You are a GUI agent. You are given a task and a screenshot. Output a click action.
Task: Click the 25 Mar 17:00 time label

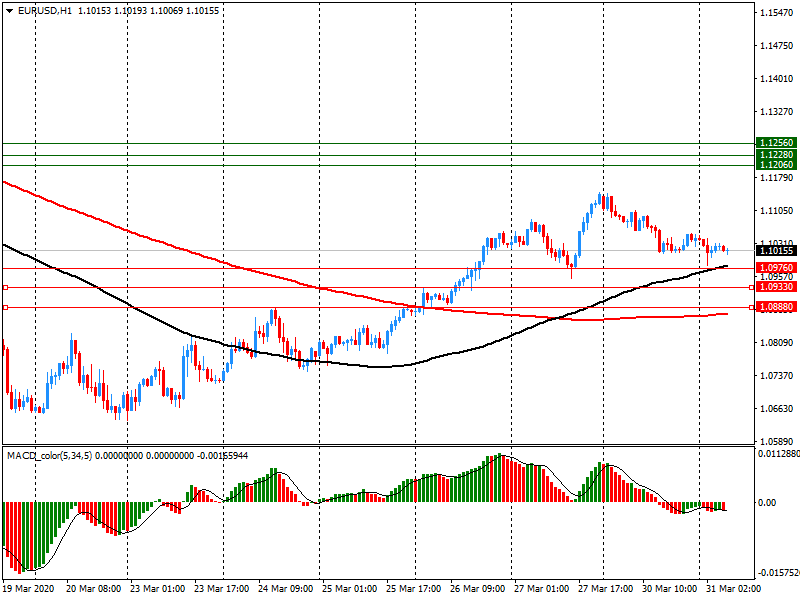tap(413, 589)
